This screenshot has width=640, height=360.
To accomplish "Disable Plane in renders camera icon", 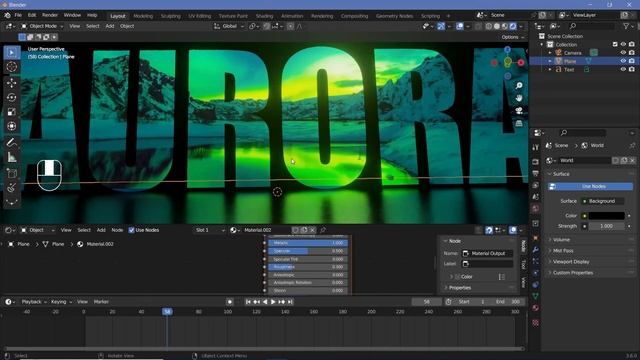I will (632, 61).
